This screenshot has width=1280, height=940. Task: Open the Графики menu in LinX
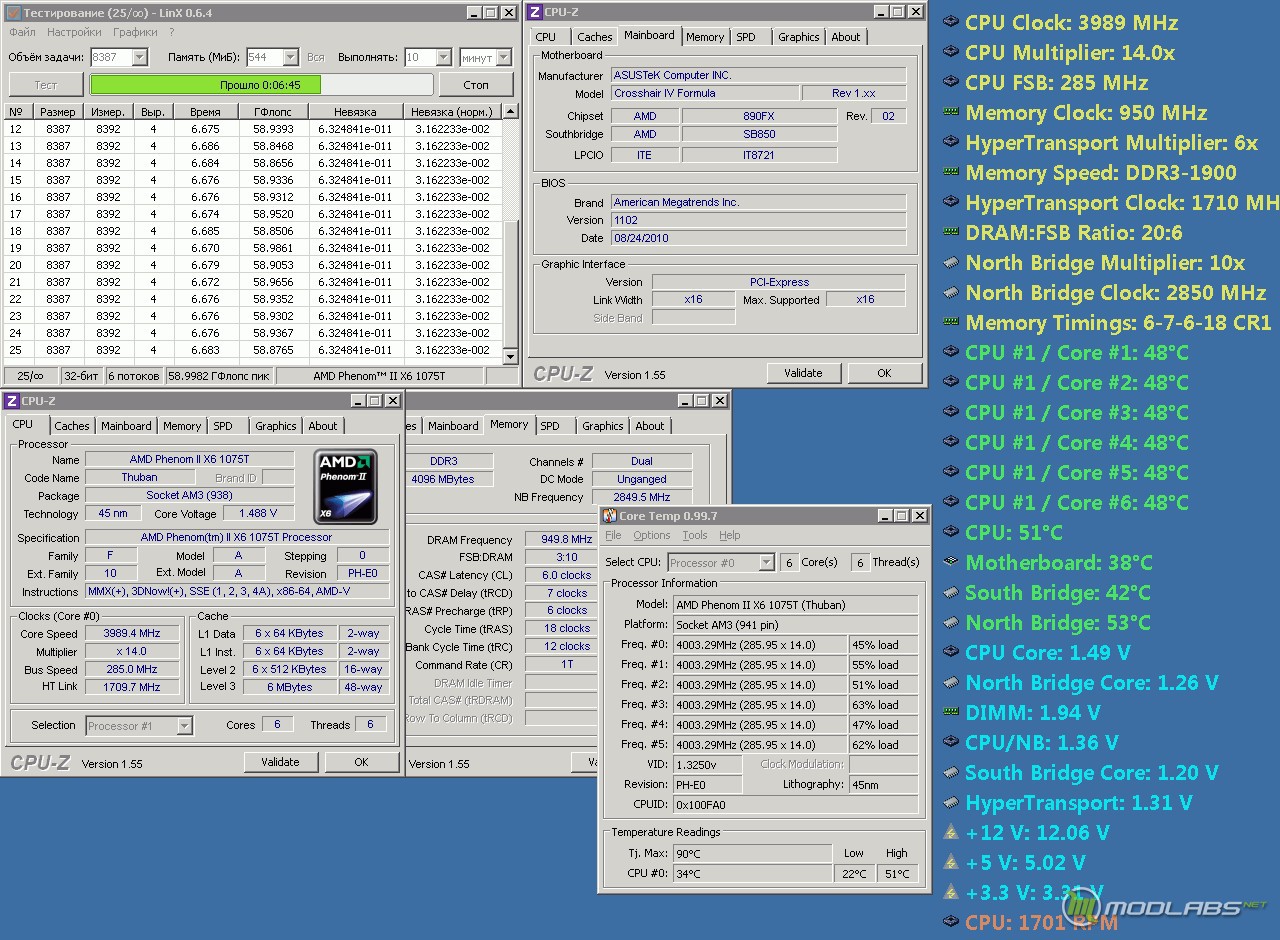(x=135, y=33)
